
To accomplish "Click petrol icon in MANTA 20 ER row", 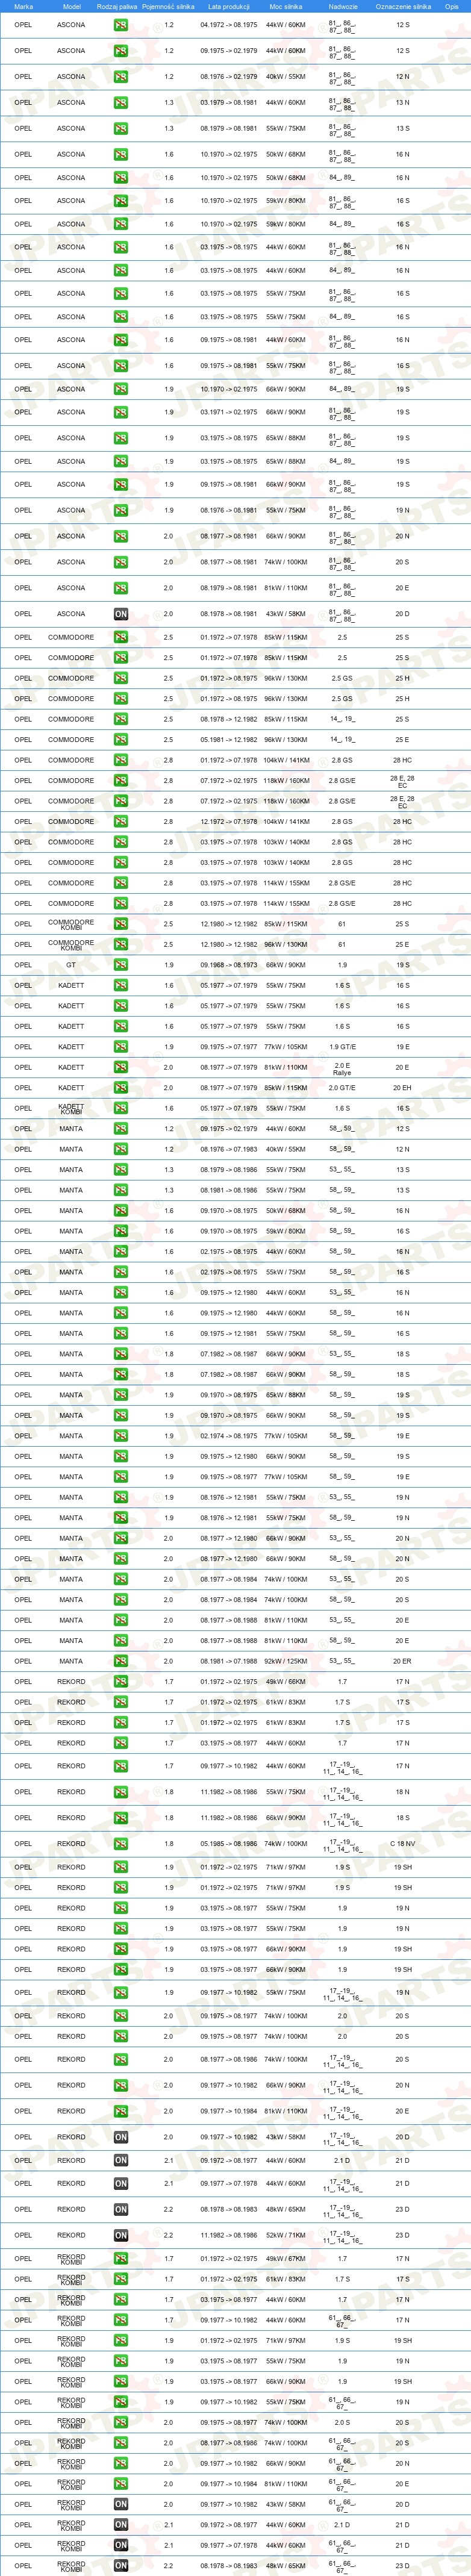I will click(x=121, y=1661).
